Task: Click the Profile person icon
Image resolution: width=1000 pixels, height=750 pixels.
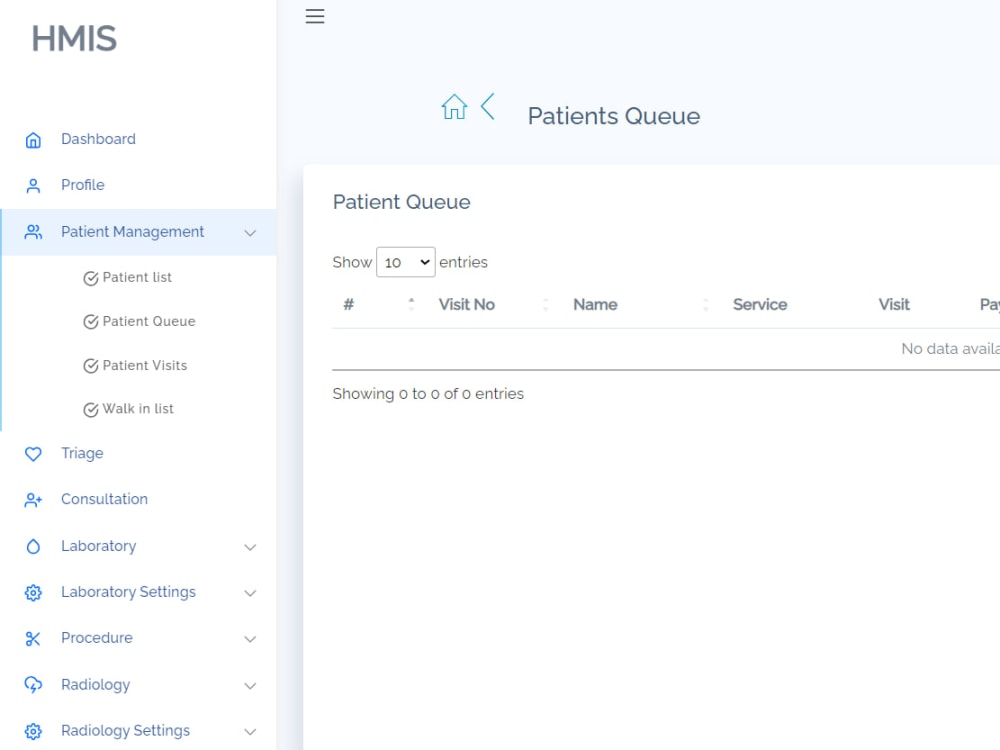Action: tap(33, 186)
